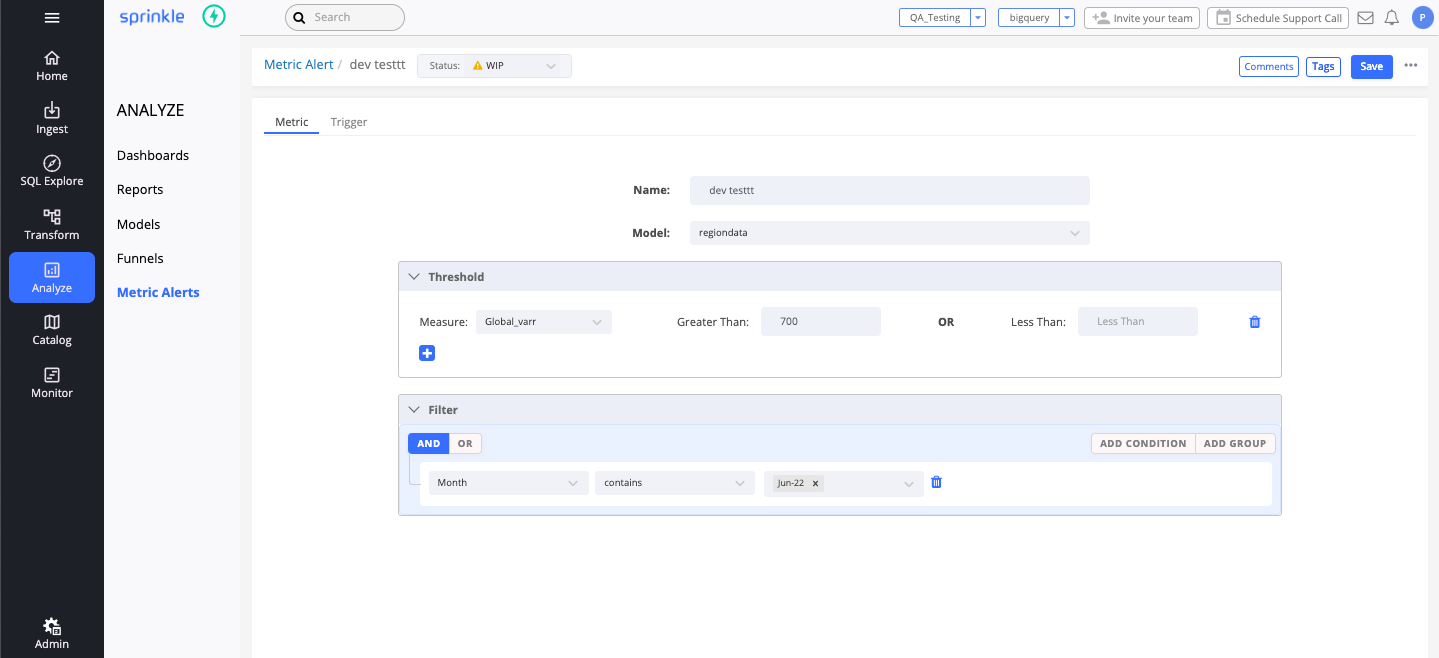Open Models in Analyze menu
Viewport: 1439px width, 658px height.
[x=139, y=224]
